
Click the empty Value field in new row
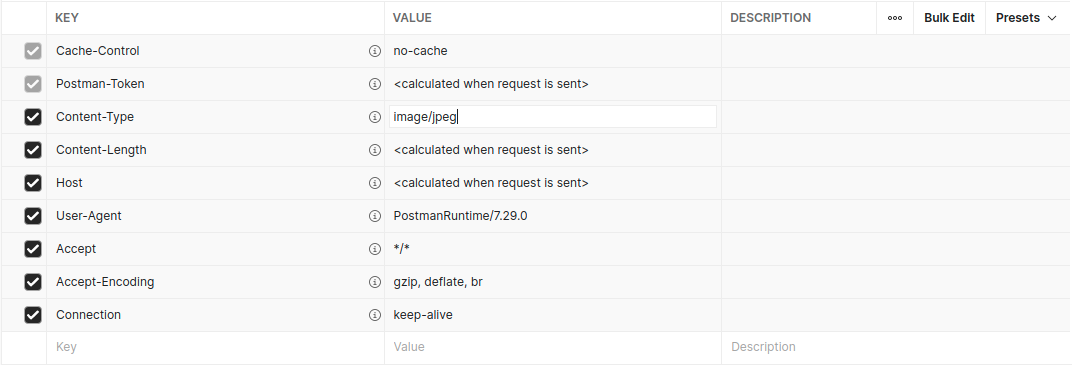point(553,347)
